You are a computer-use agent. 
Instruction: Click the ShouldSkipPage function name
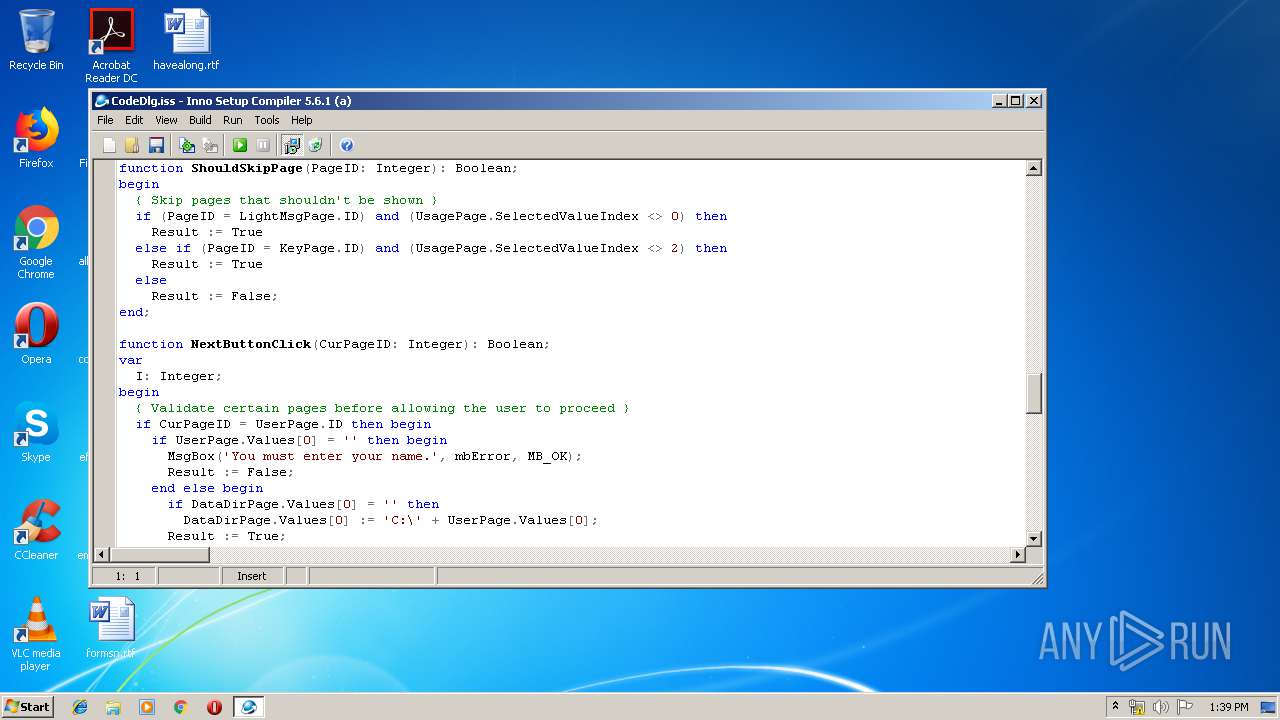247,168
